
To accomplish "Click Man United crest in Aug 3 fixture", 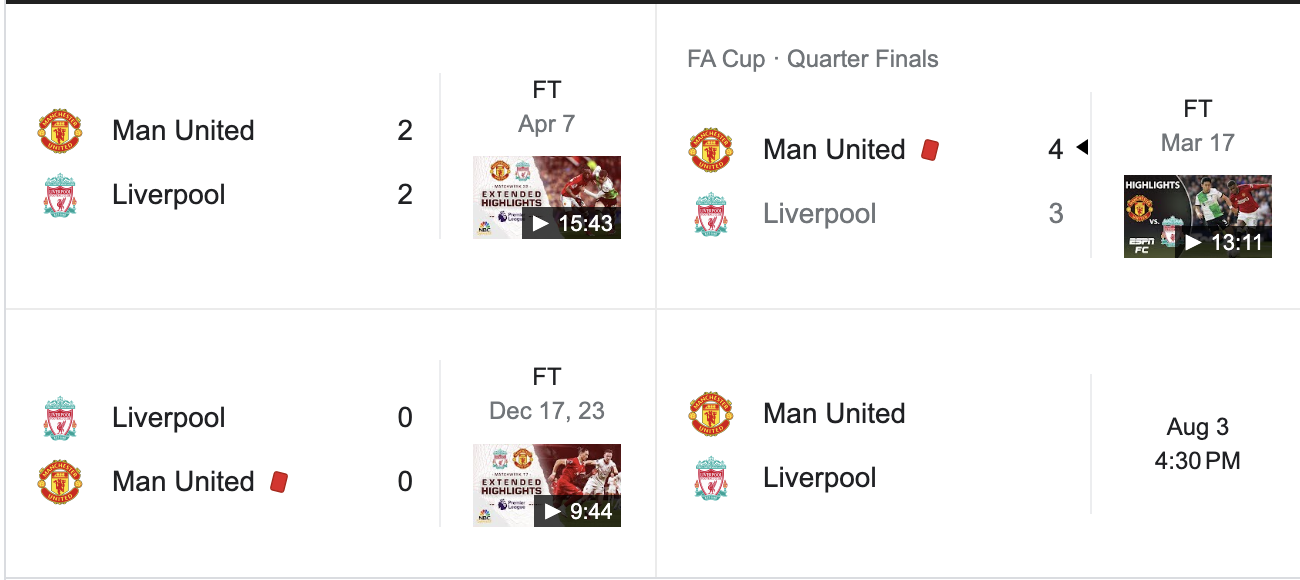I will point(711,414).
